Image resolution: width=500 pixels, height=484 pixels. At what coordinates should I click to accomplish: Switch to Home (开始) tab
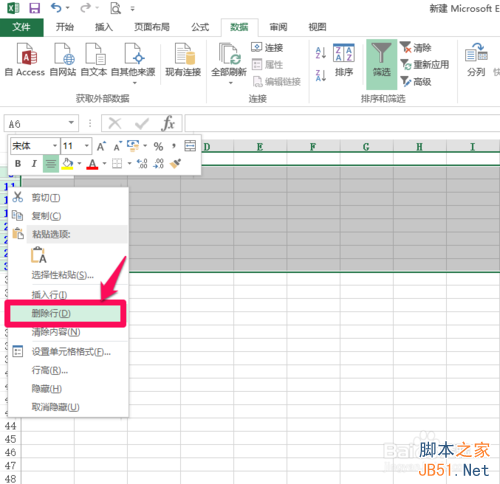pyautogui.click(x=65, y=27)
